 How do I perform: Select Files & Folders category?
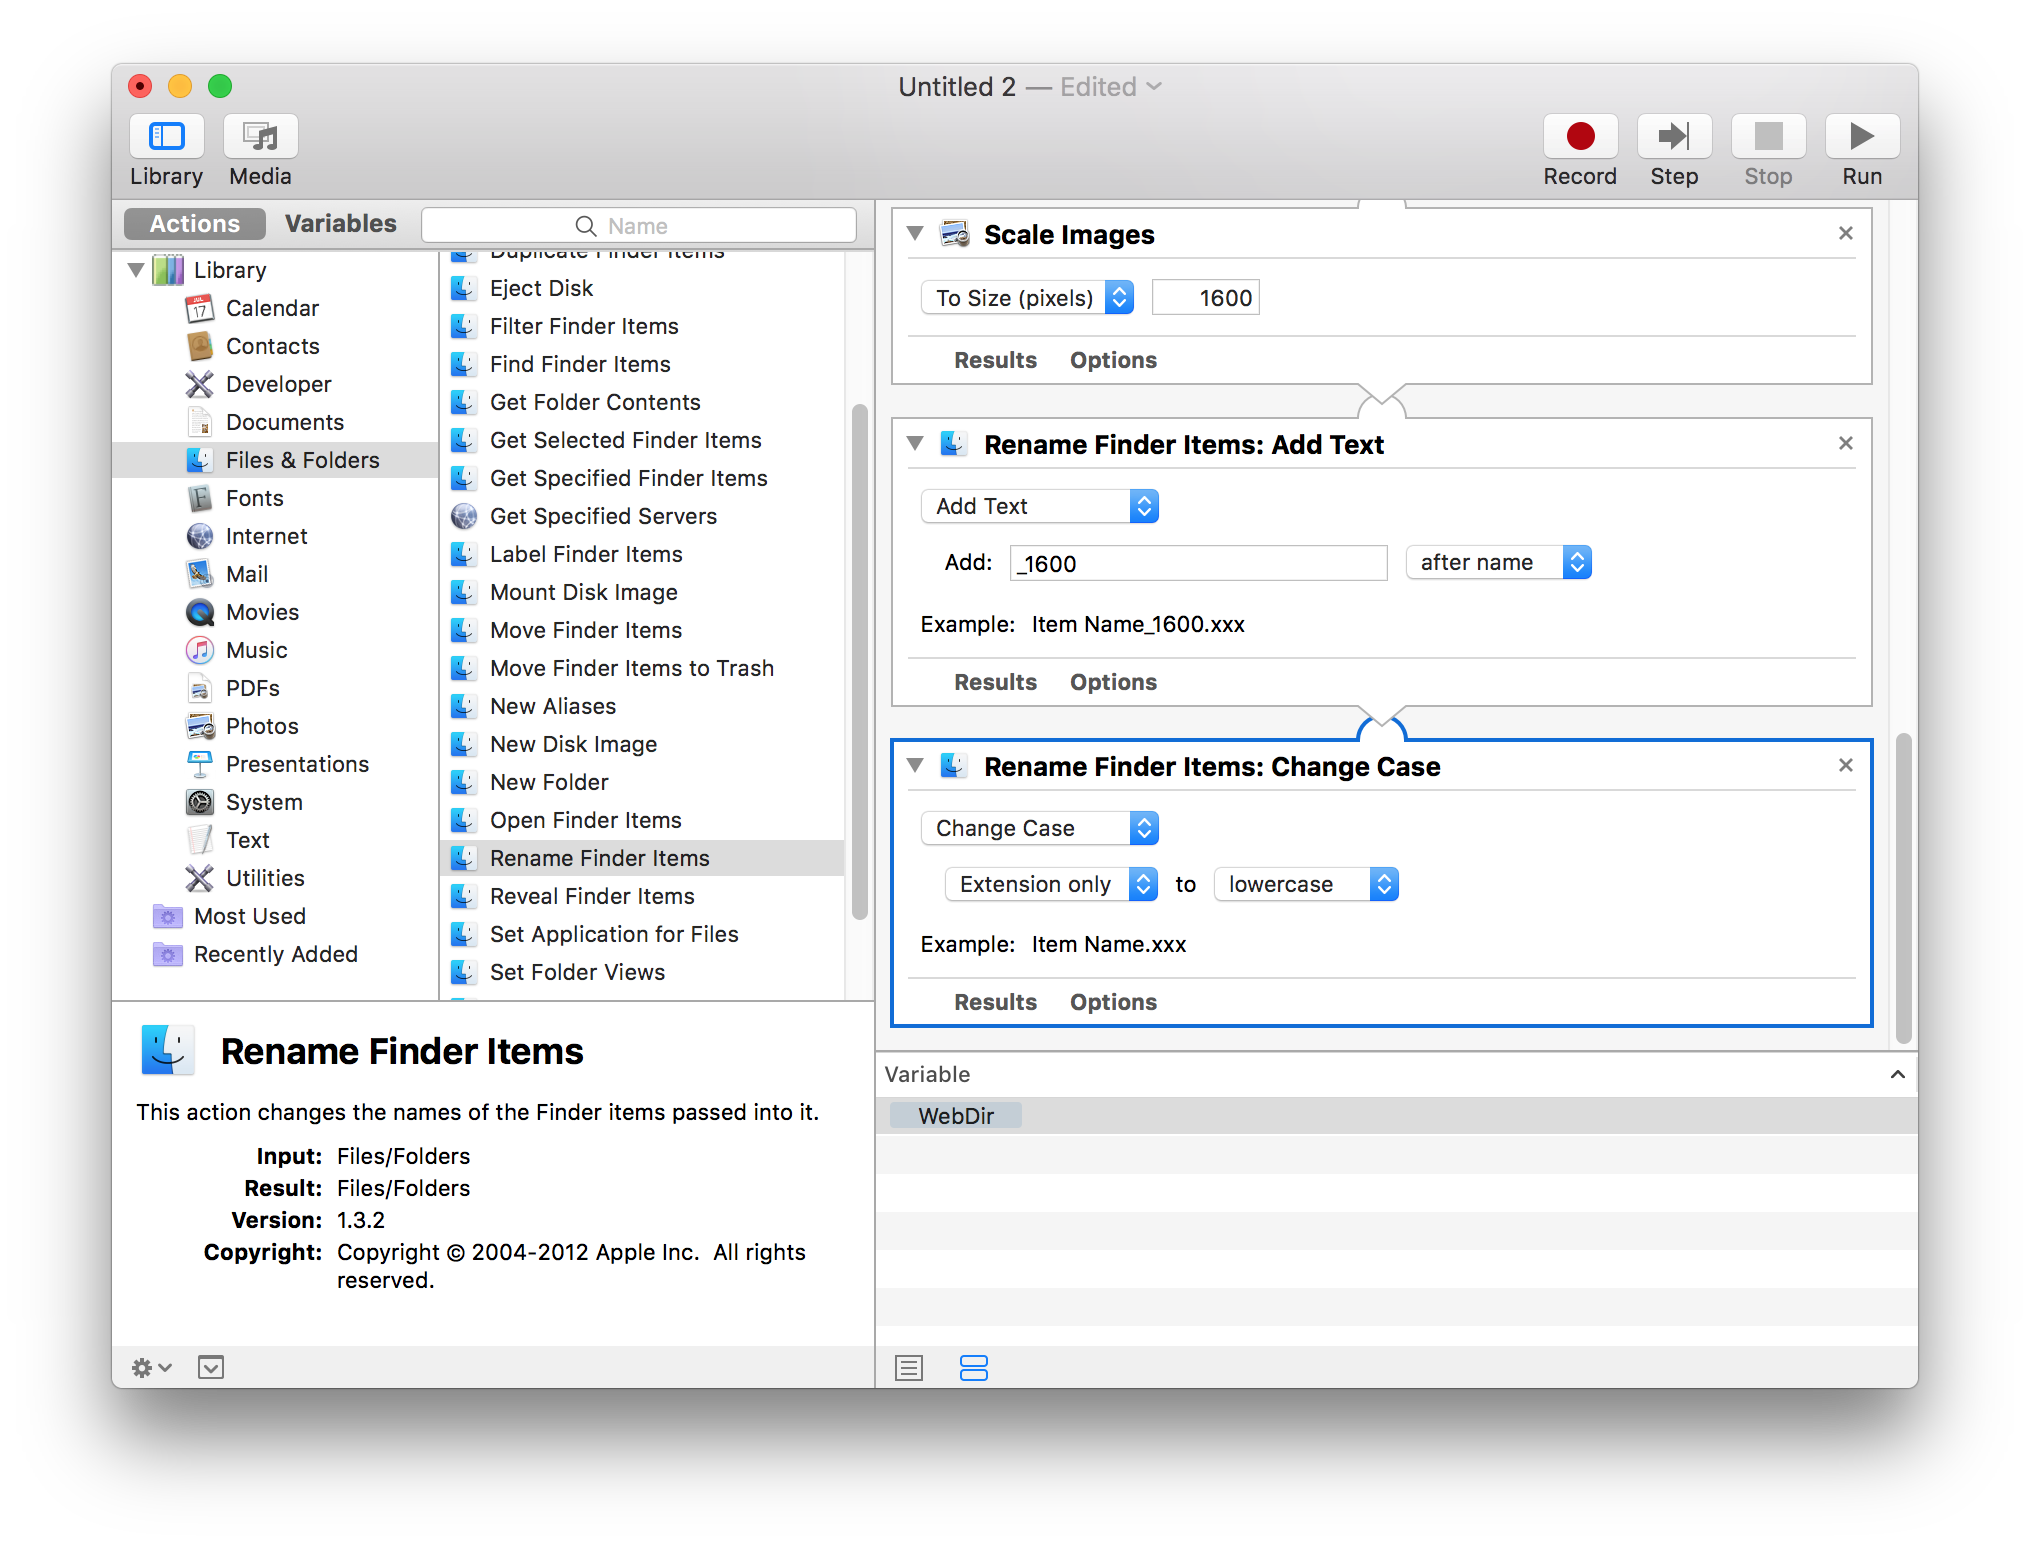click(275, 460)
